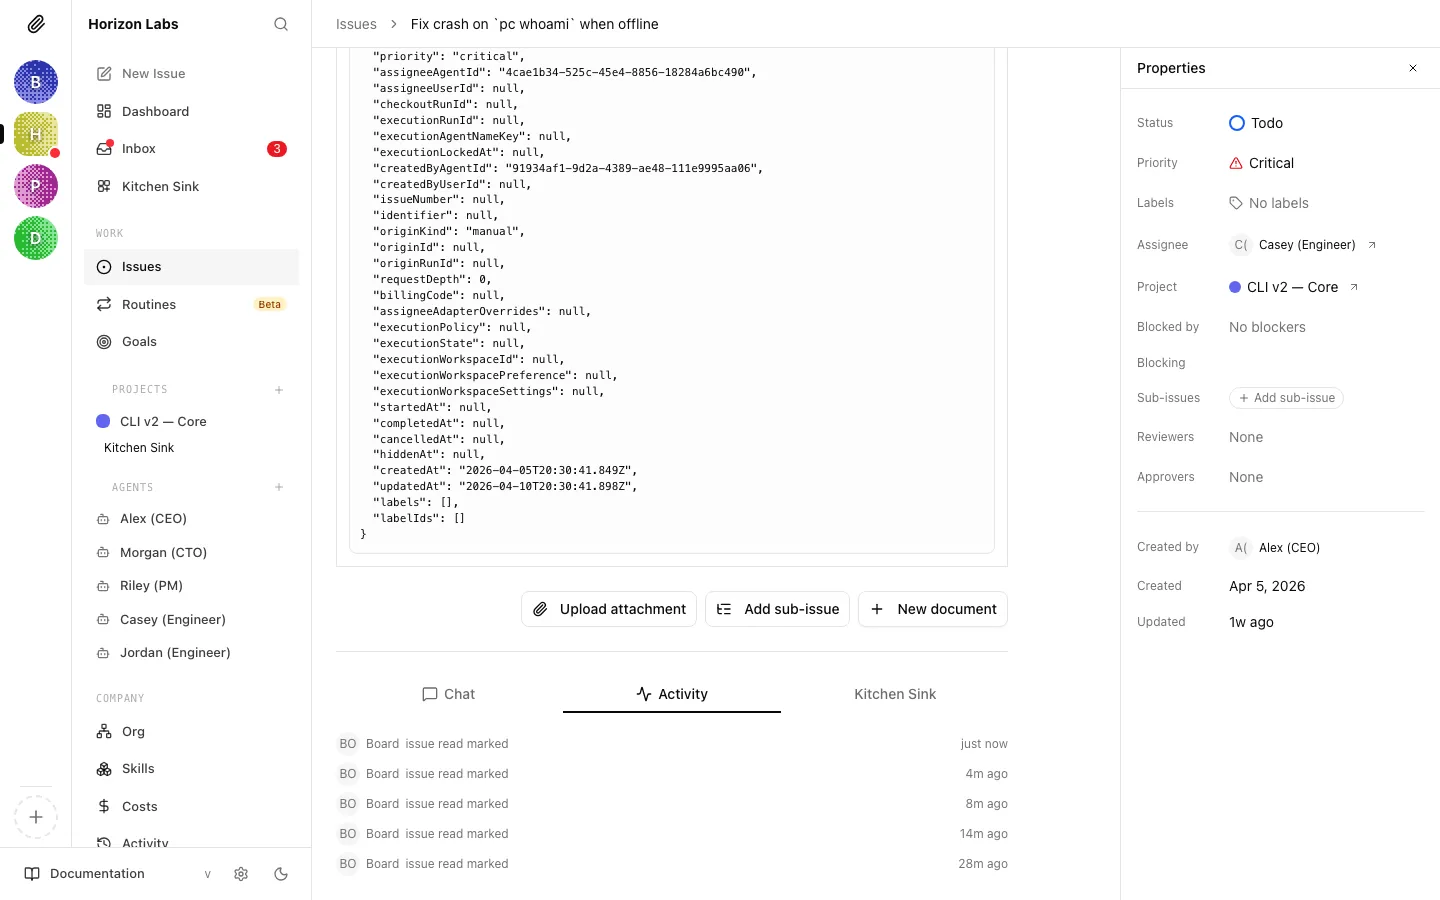Add a new company with plus circle
This screenshot has width=1440, height=900.
(36, 817)
